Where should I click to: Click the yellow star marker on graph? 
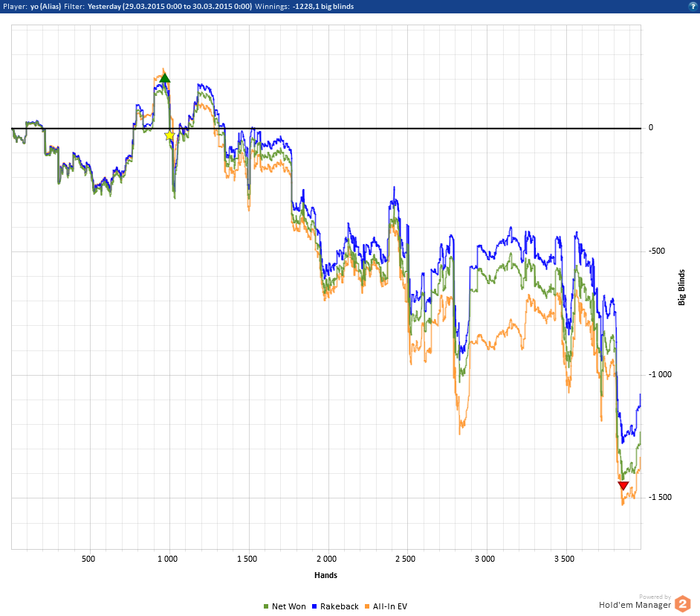coord(169,135)
